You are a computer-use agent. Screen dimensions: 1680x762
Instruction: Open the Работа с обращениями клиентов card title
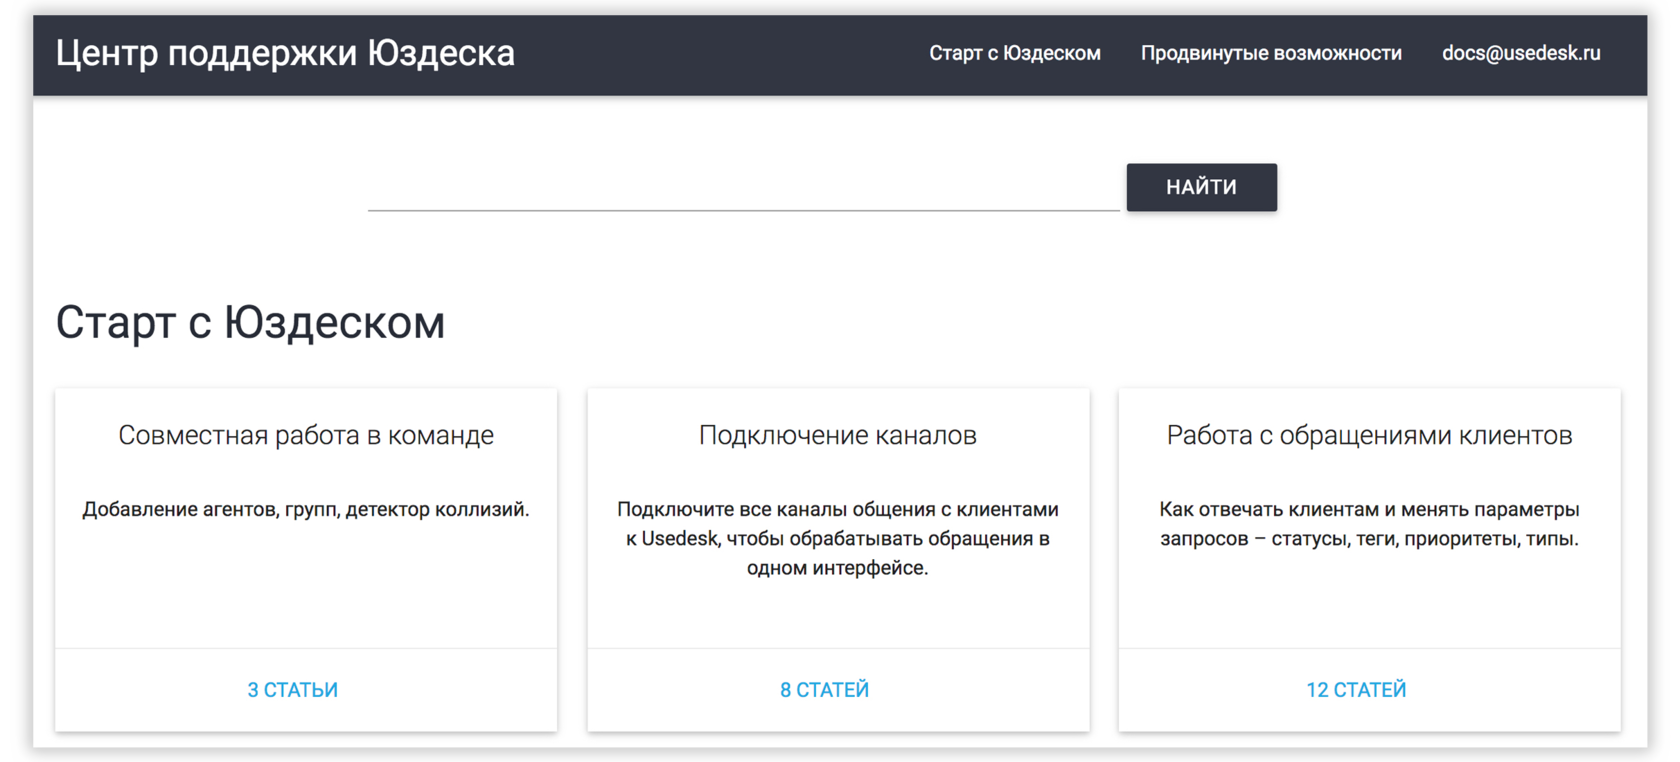pos(1369,435)
